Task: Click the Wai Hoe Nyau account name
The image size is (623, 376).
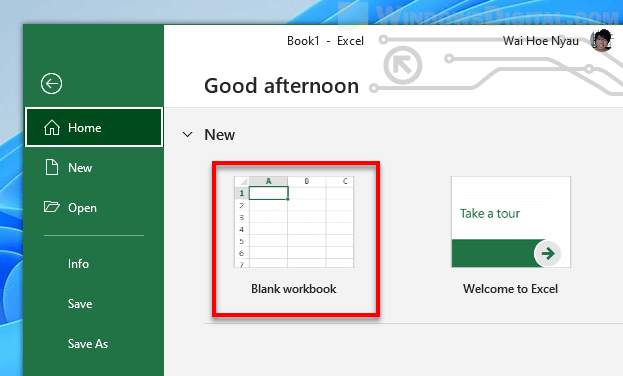Action: tap(540, 41)
